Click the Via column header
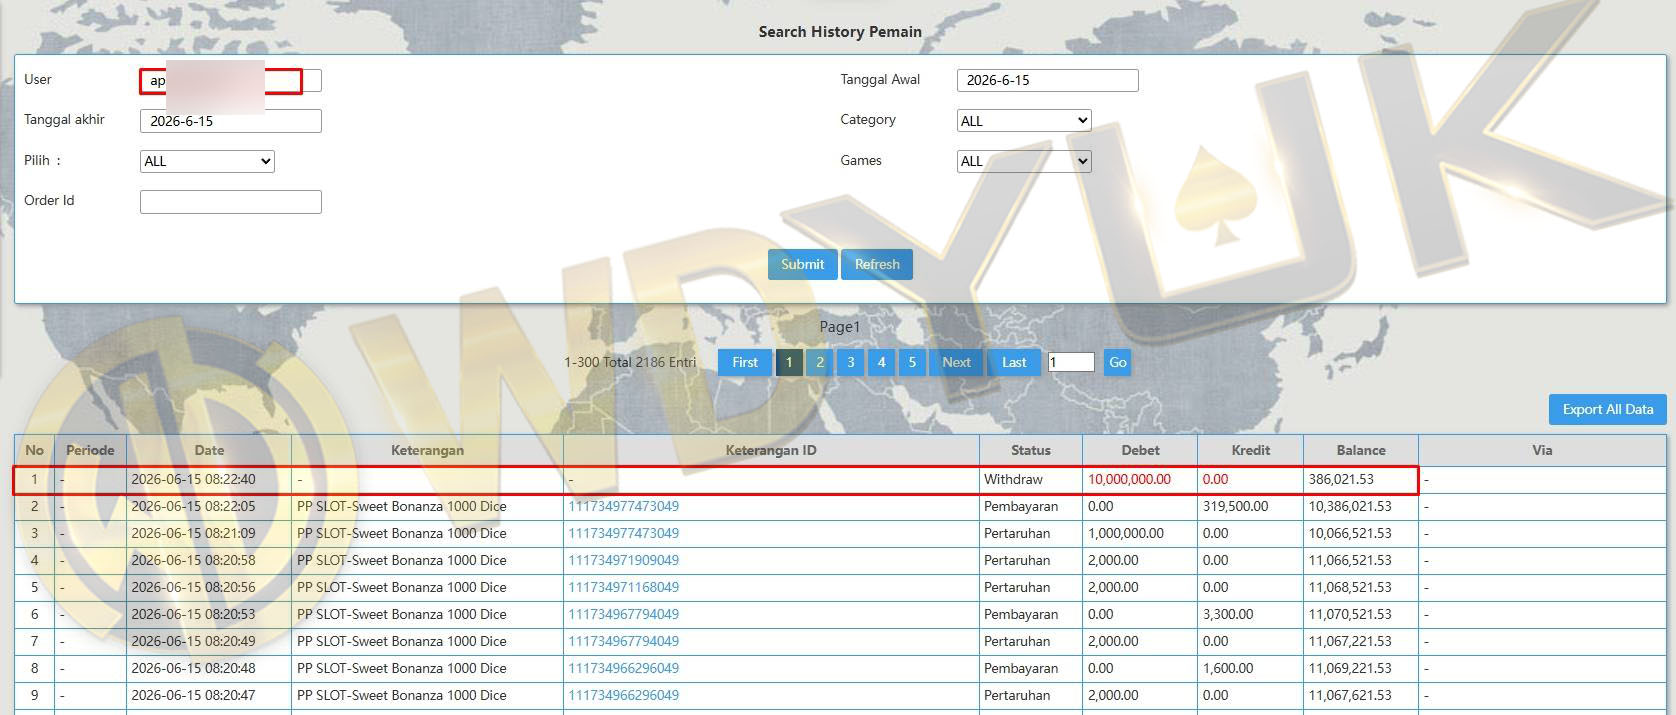 click(1542, 450)
